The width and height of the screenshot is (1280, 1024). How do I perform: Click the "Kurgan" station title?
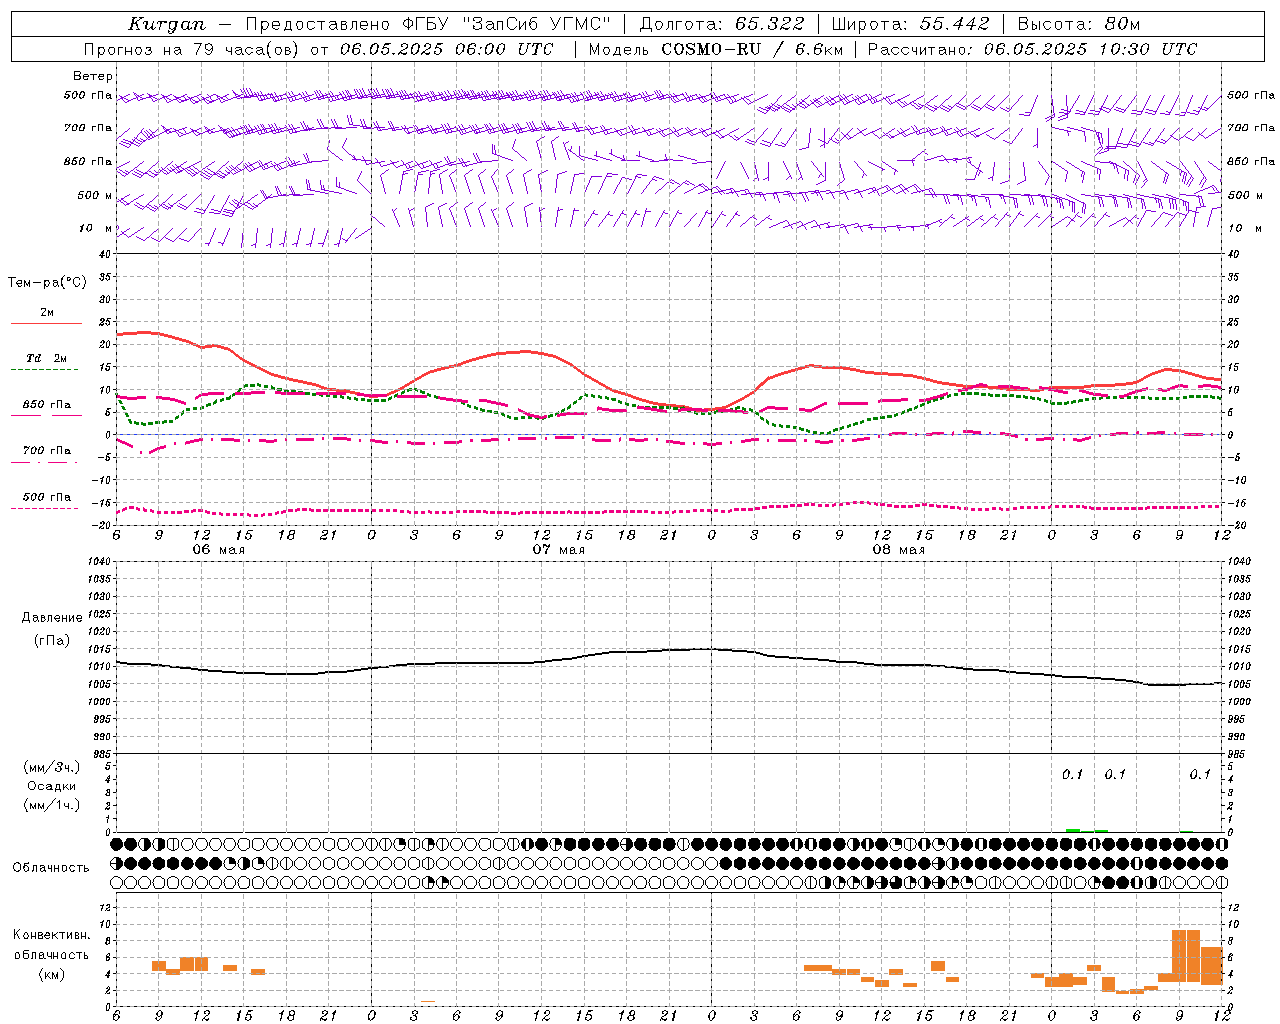pos(167,24)
